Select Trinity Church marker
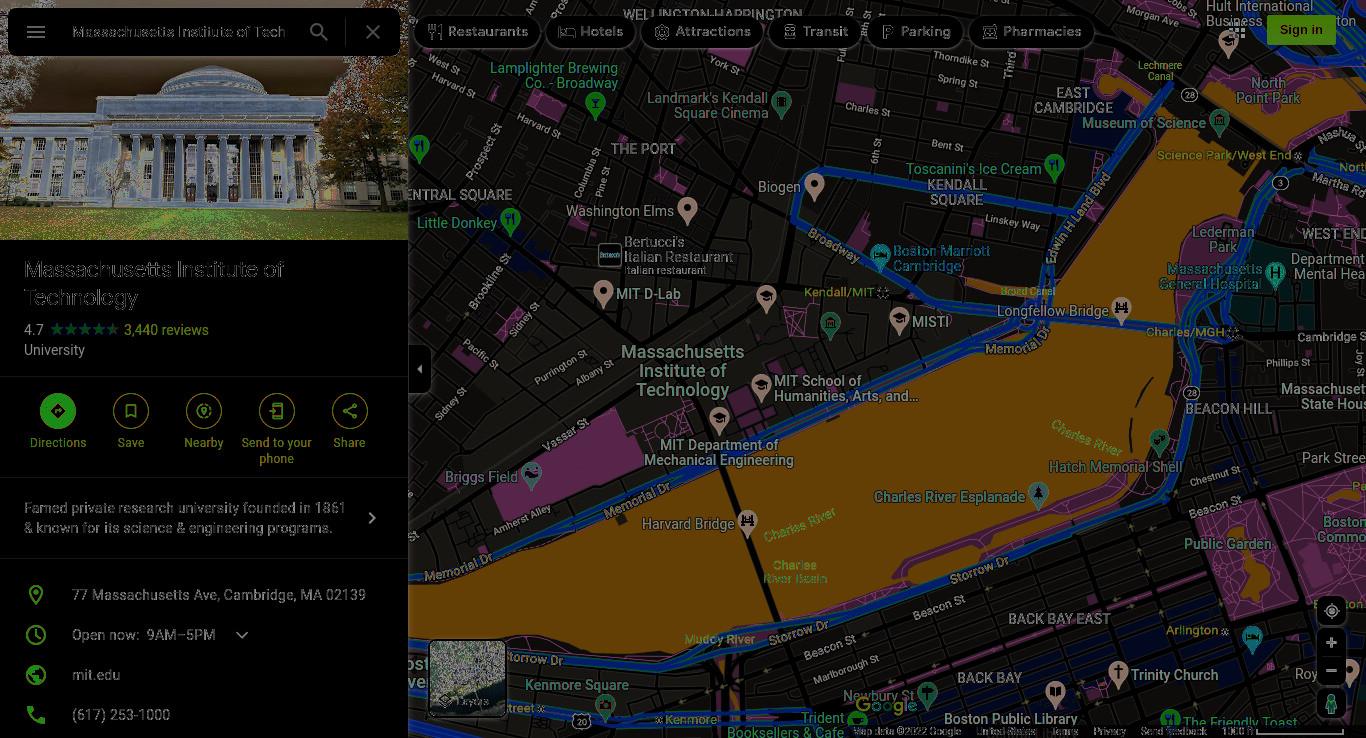This screenshot has width=1366, height=738. pyautogui.click(x=1118, y=673)
